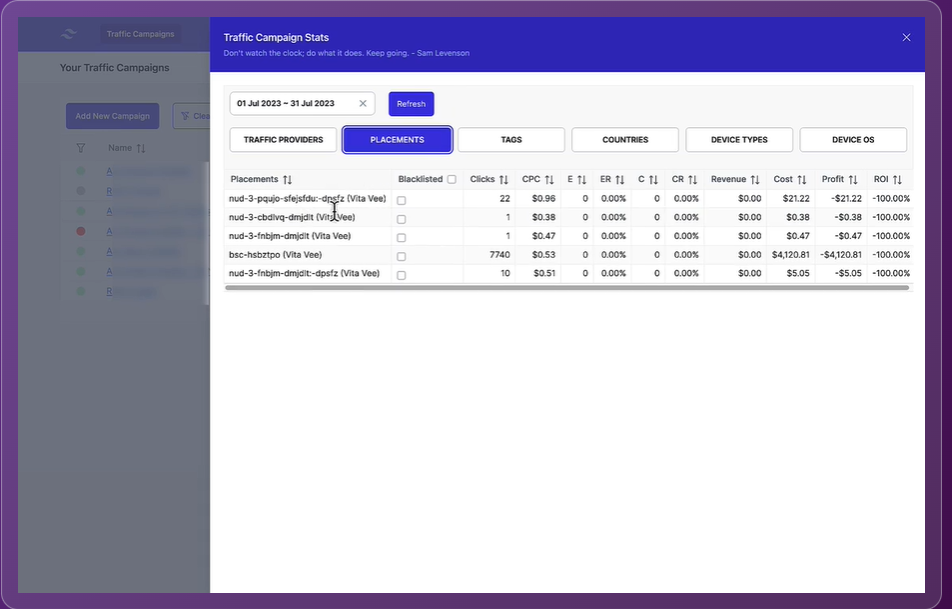952x609 pixels.
Task: Click placement name bsc-hsbztpo (Vita Vee)
Action: (275, 255)
